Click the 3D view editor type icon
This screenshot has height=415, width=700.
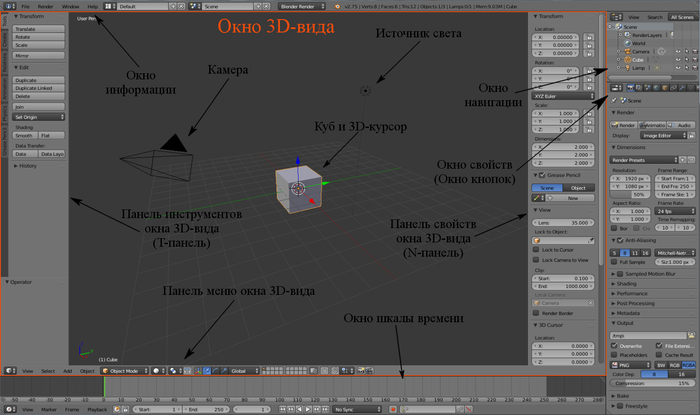[x=10, y=371]
